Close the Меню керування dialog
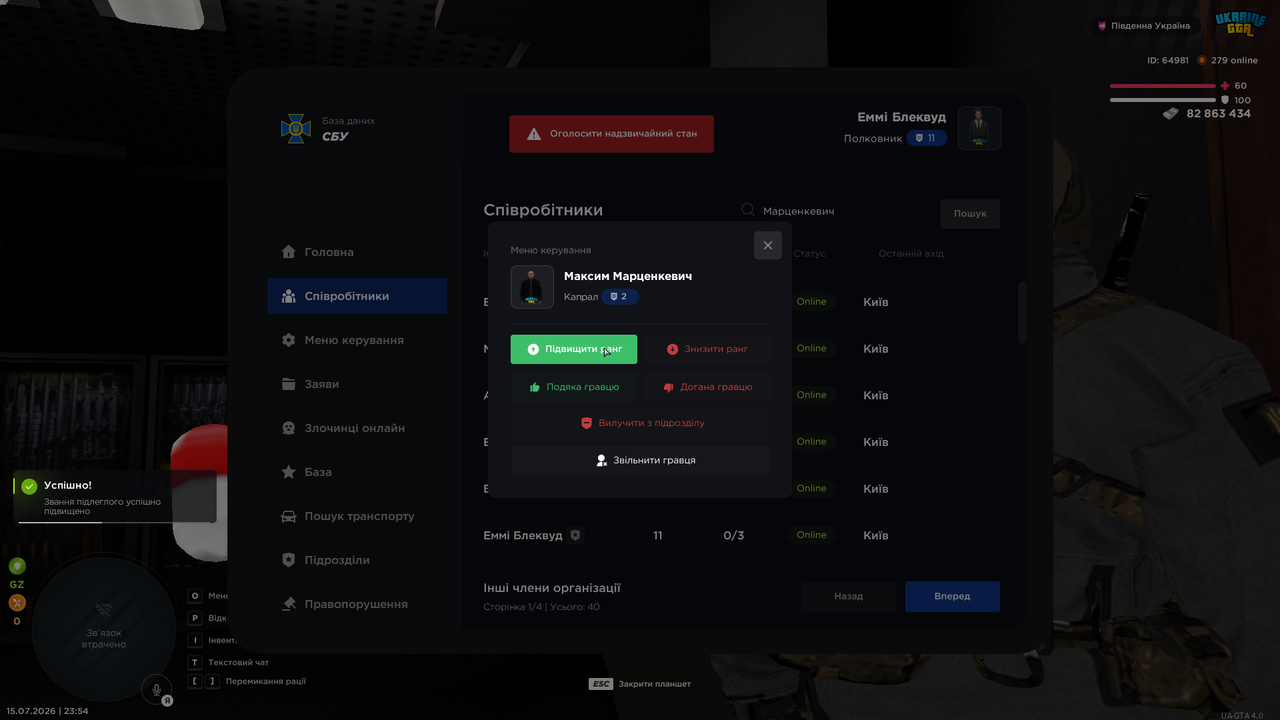The width and height of the screenshot is (1280, 720). [768, 245]
